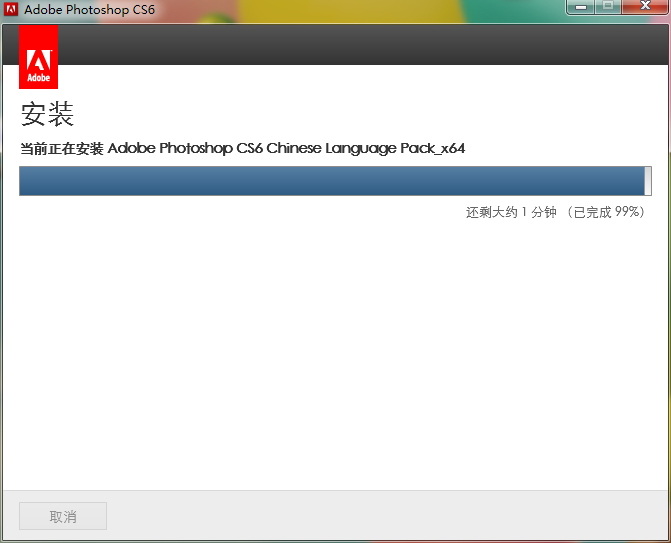Minimize the installer window

(581, 7)
